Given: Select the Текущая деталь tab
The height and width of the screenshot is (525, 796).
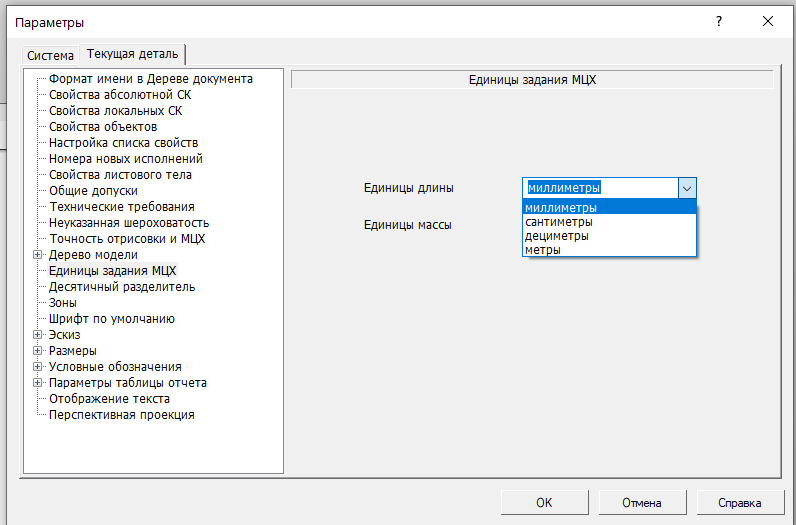Looking at the screenshot, I should 133,54.
